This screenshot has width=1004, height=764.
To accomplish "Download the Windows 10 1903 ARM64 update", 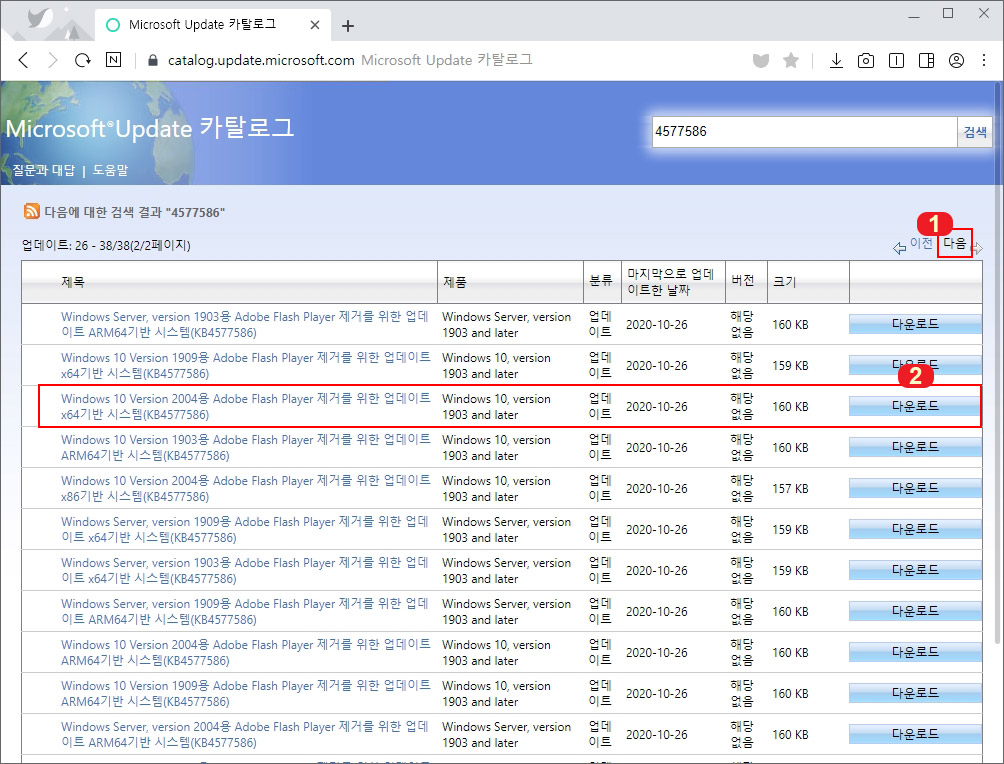I will tap(915, 447).
